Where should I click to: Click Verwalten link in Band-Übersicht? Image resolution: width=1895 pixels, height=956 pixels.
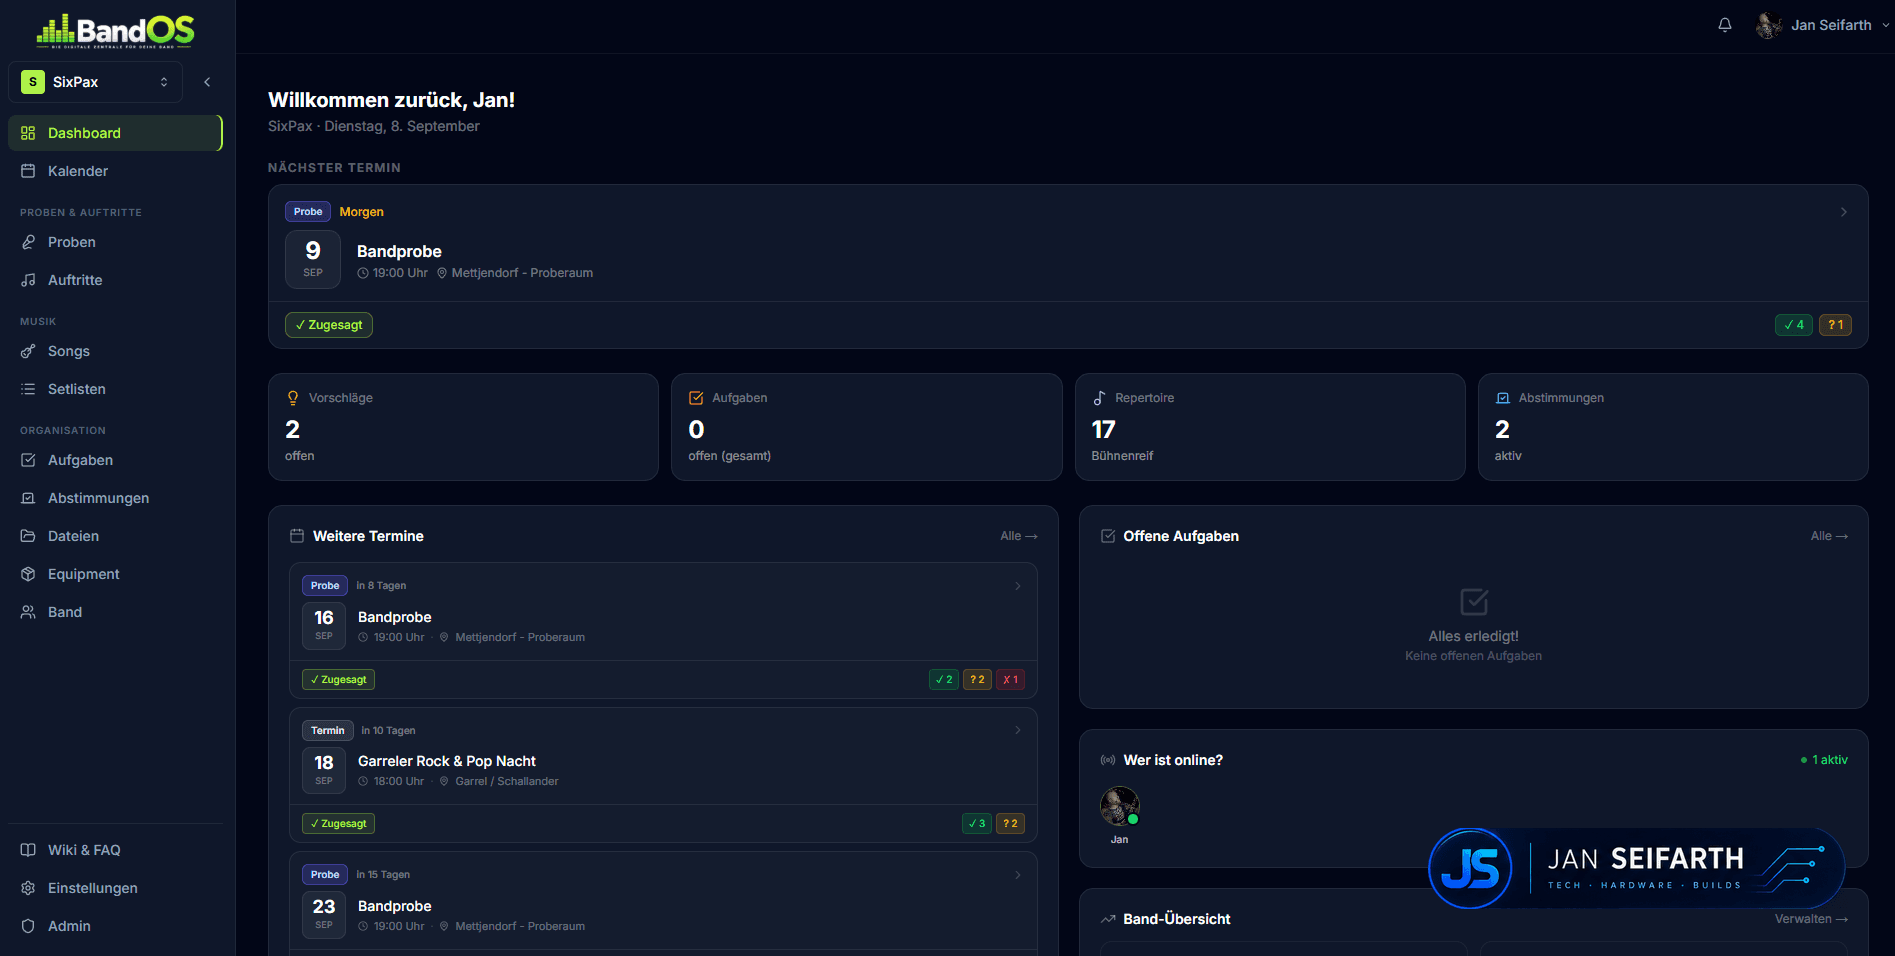coord(1811,919)
